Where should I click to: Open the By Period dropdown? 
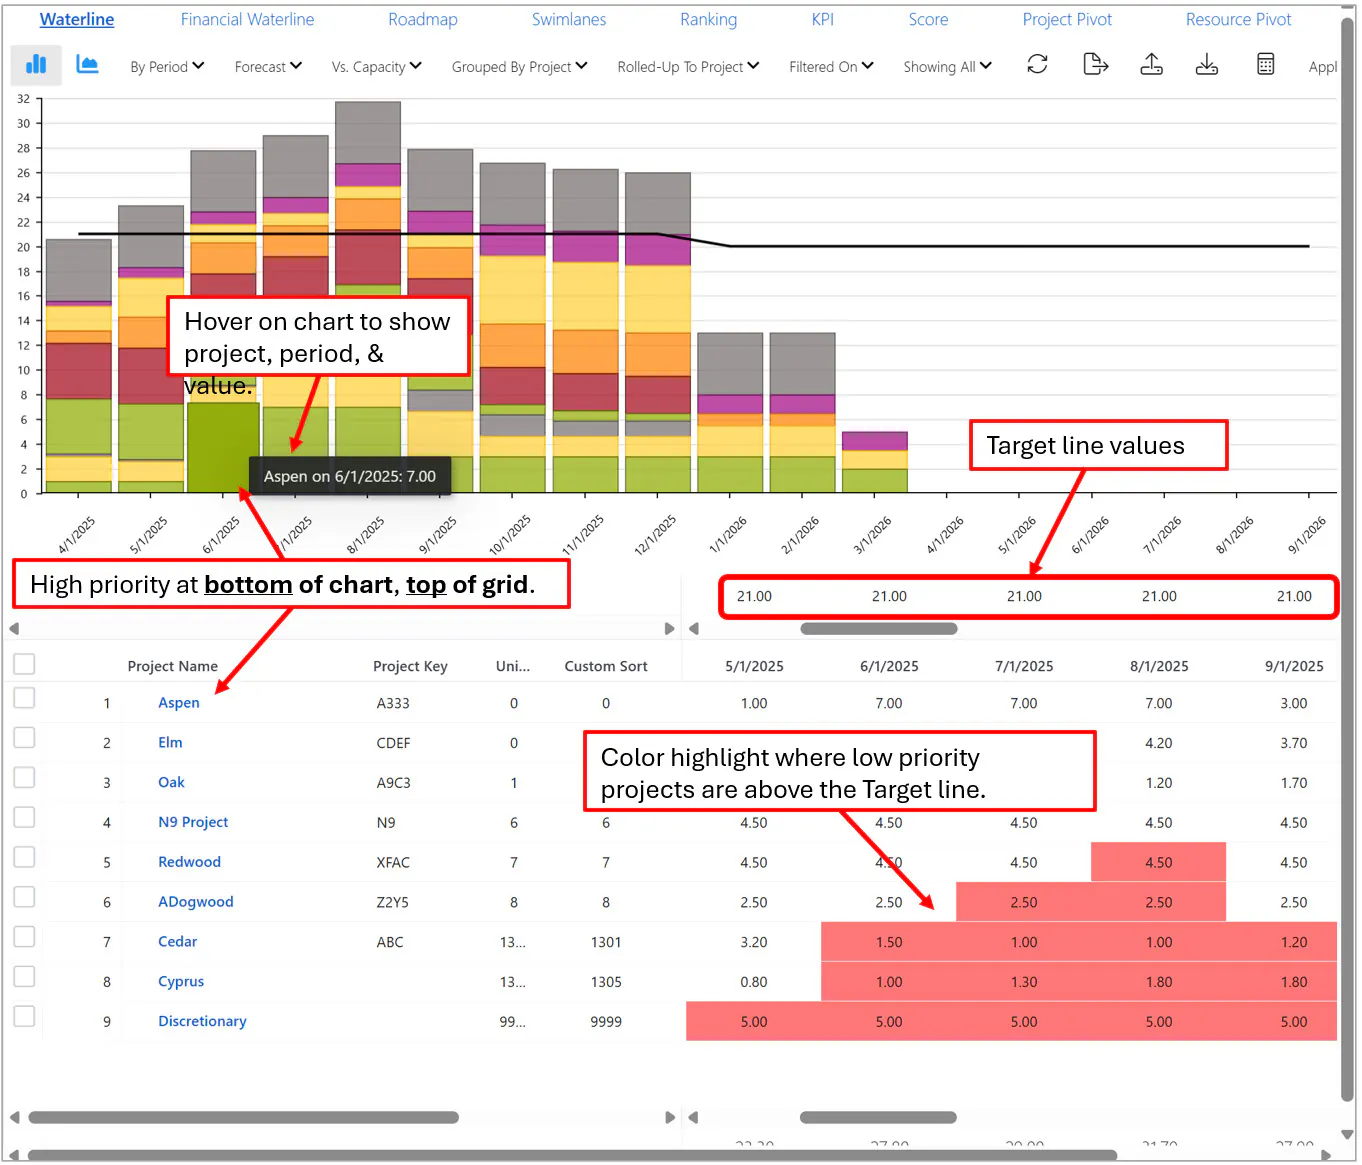click(x=167, y=67)
